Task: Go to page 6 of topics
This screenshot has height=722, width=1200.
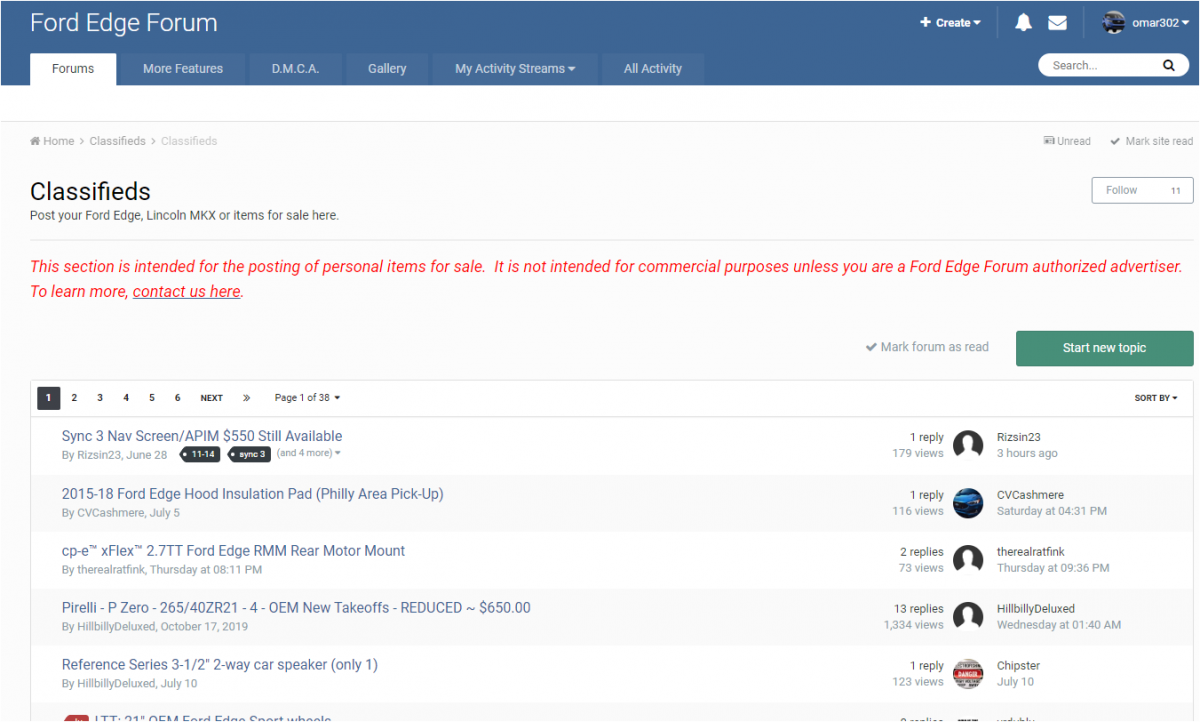Action: [x=178, y=398]
